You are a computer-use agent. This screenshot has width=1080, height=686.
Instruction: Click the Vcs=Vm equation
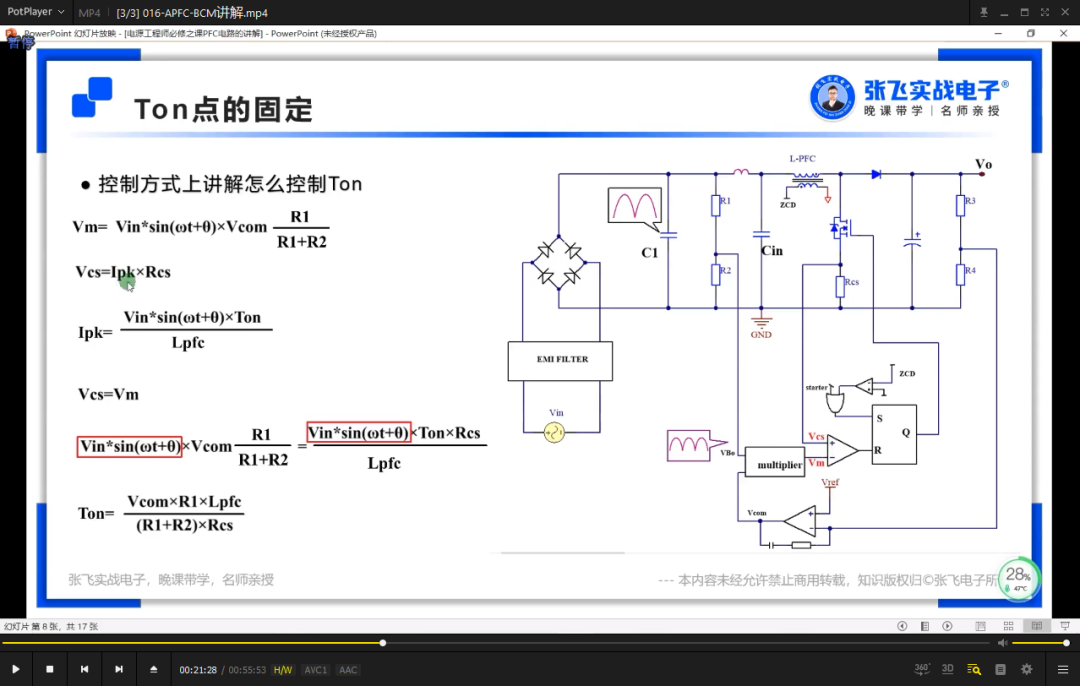pos(108,394)
